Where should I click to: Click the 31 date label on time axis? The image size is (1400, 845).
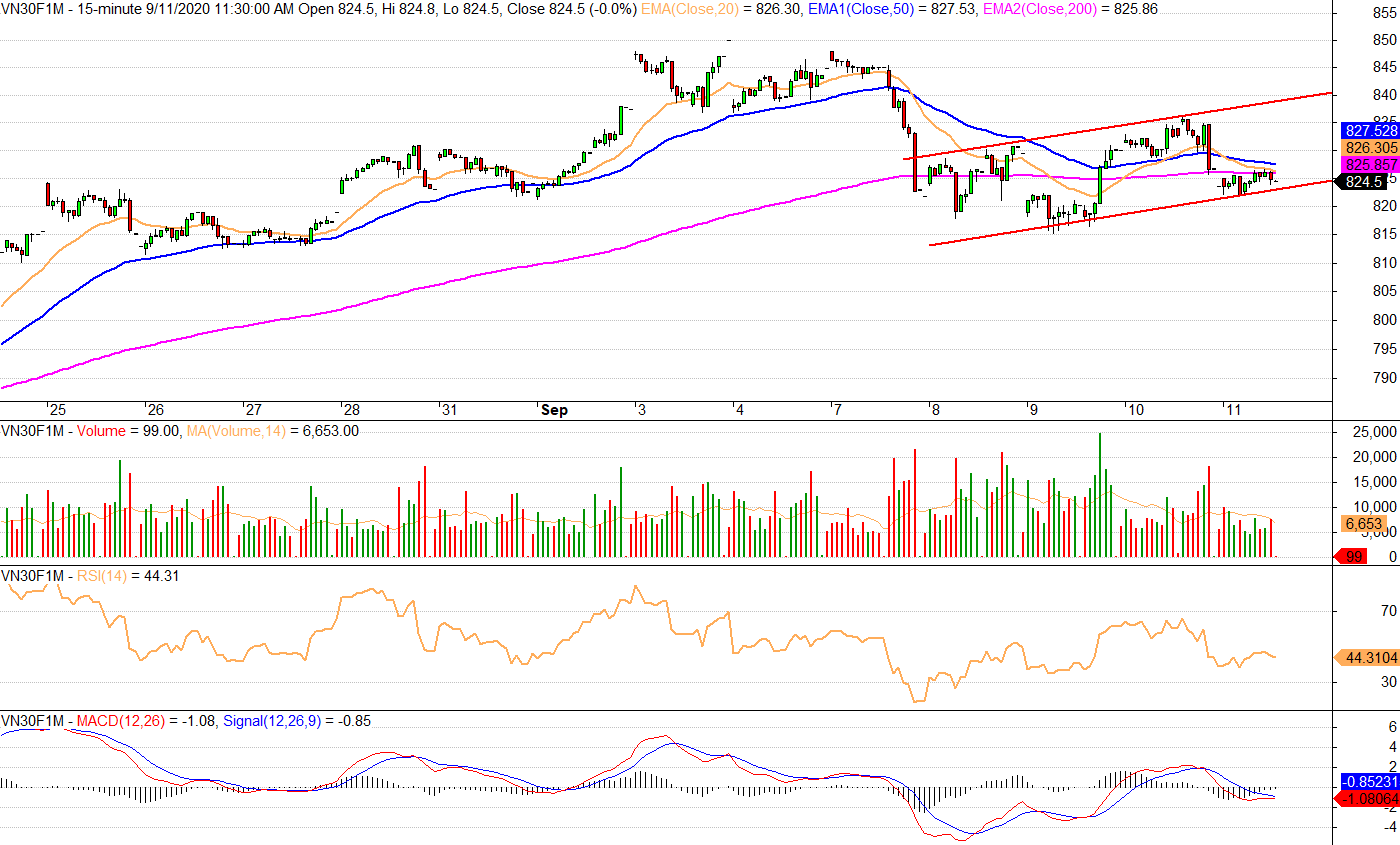tap(450, 410)
